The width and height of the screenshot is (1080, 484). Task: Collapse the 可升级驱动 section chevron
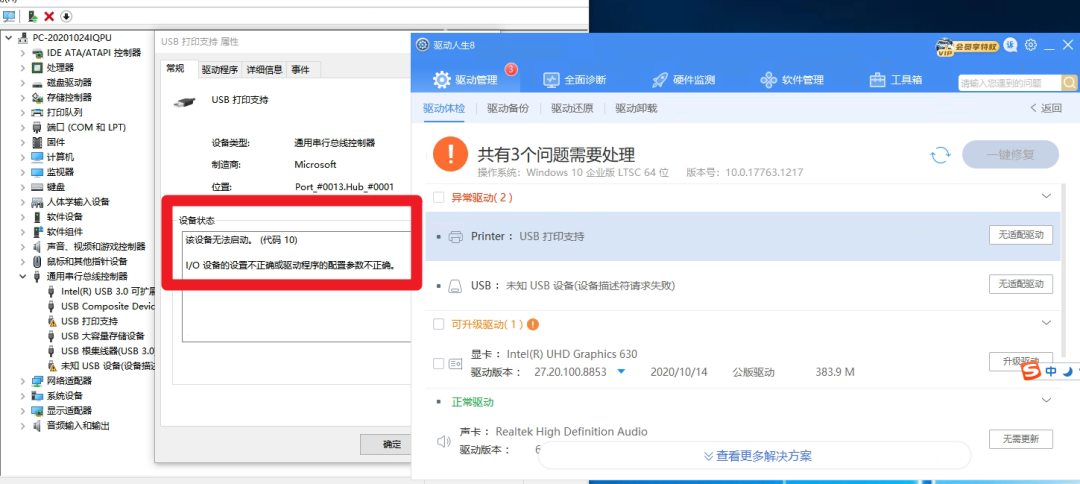click(1047, 322)
